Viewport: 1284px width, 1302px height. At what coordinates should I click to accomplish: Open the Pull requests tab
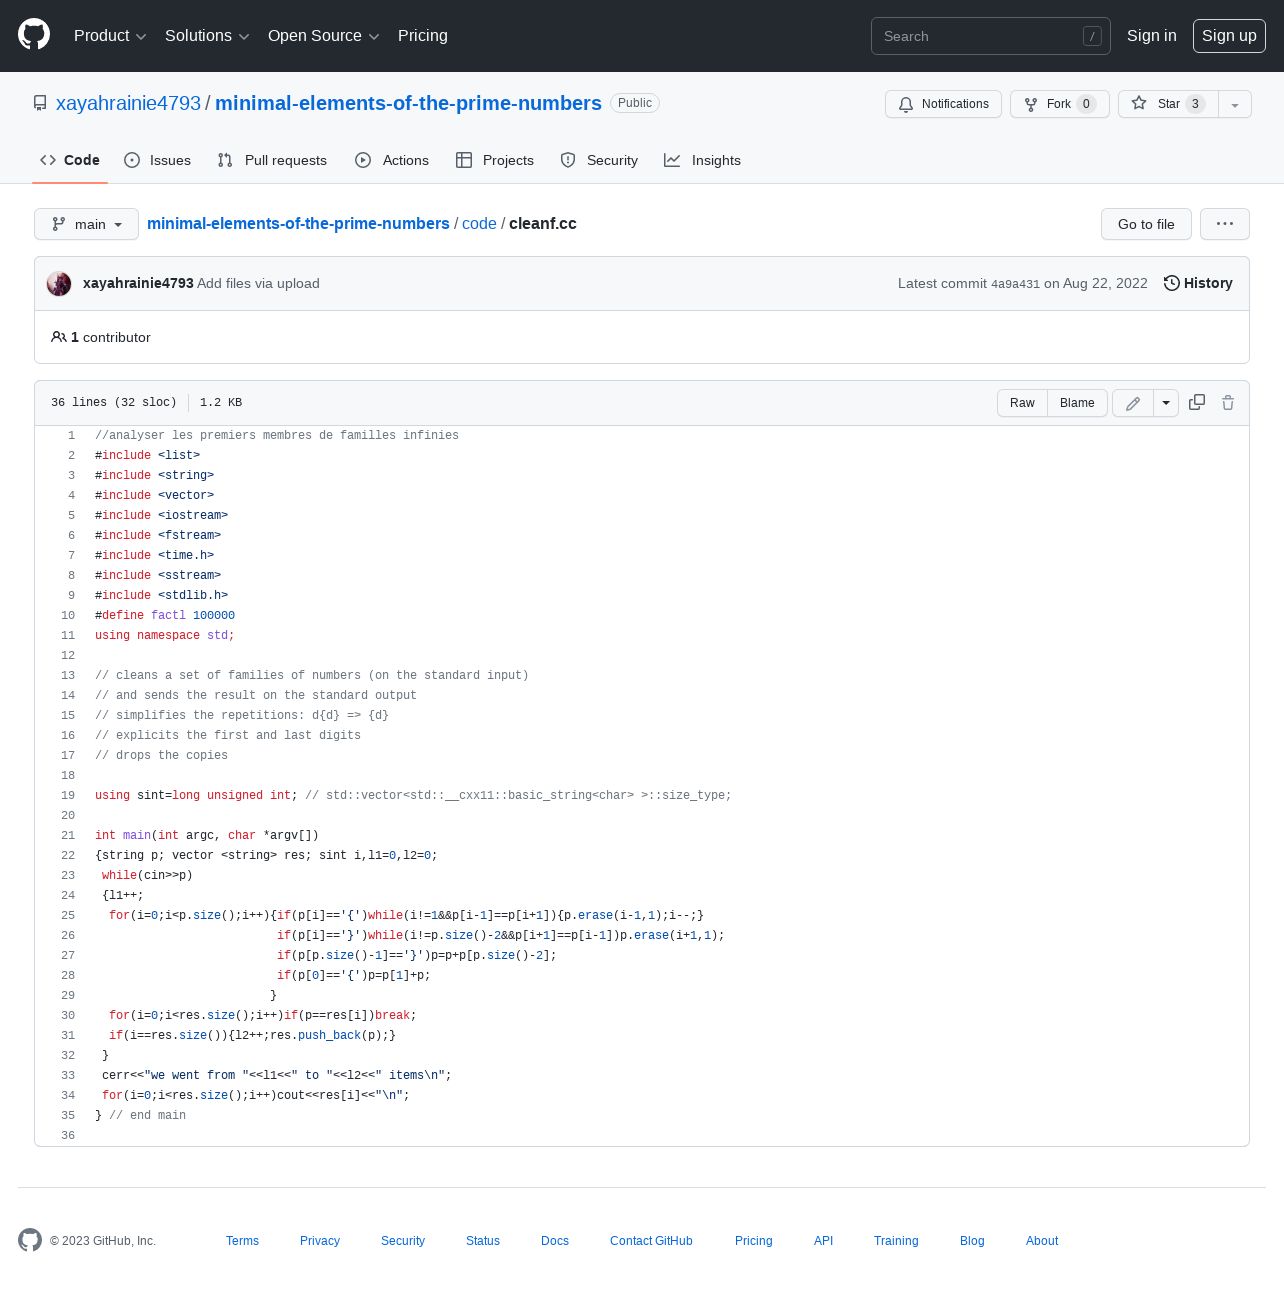(x=272, y=160)
